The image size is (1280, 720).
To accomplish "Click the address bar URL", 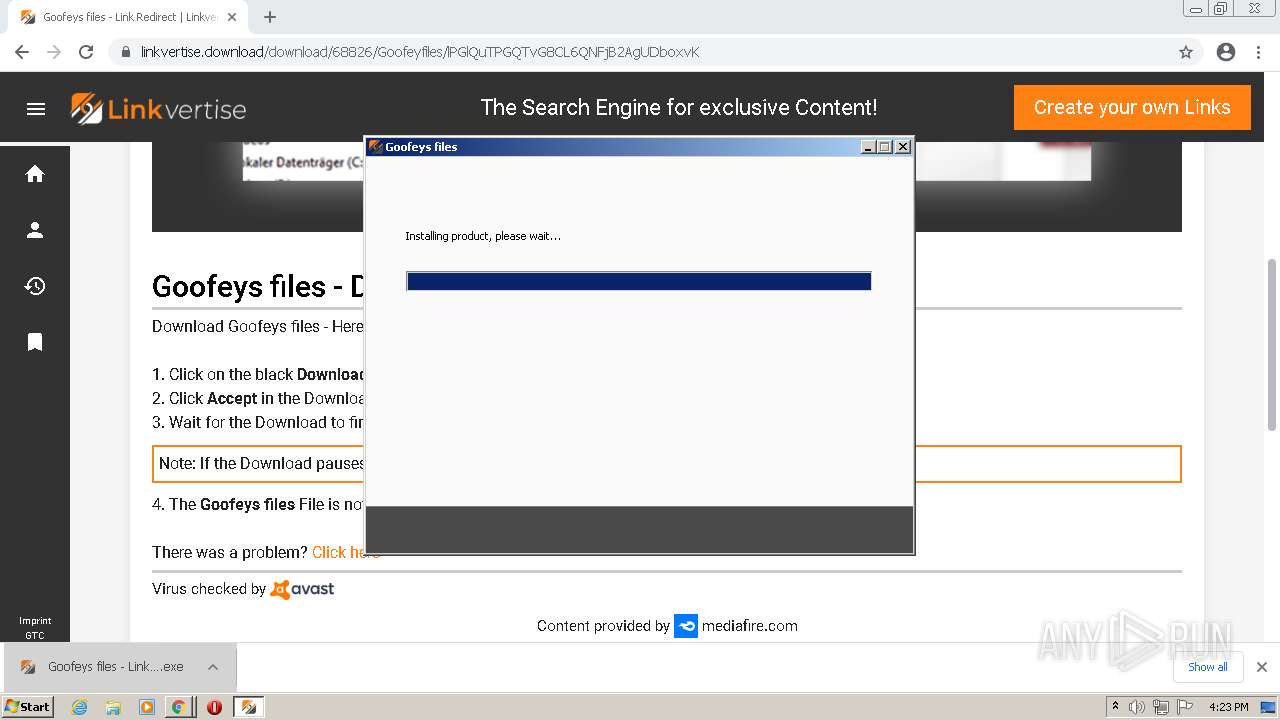I will [420, 52].
